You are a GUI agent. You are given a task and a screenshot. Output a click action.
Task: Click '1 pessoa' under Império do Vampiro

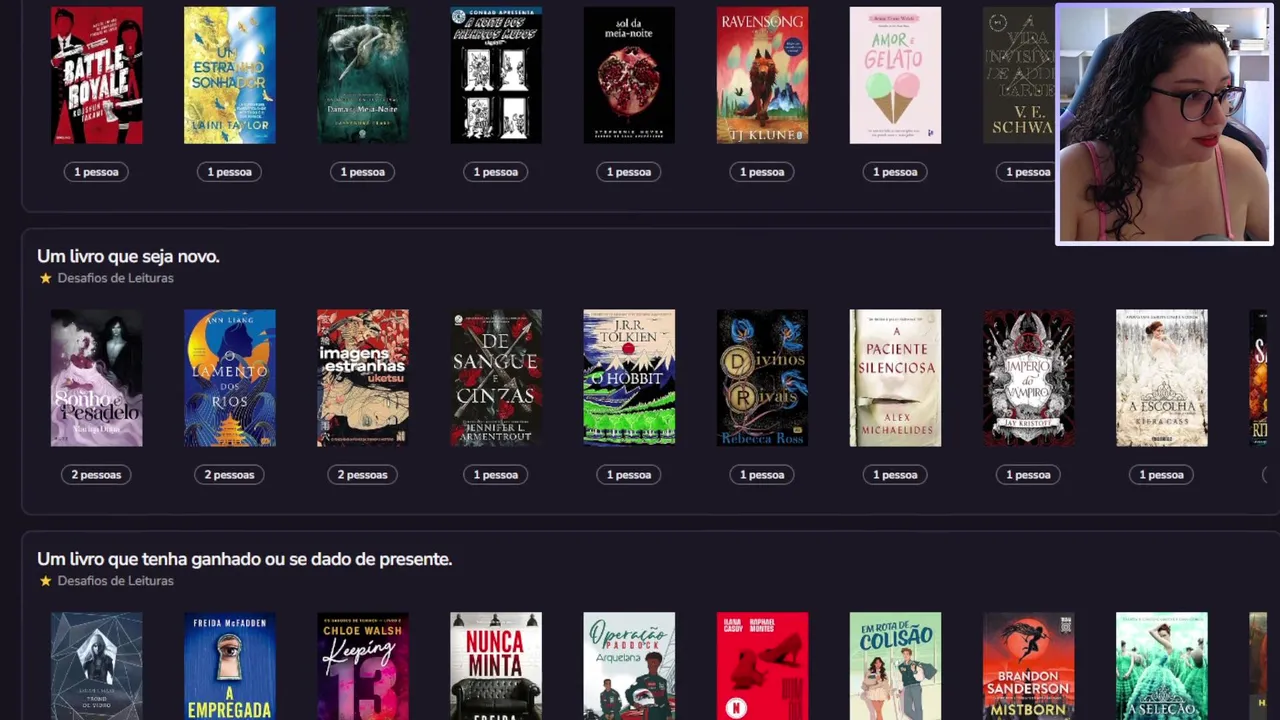click(x=1028, y=475)
